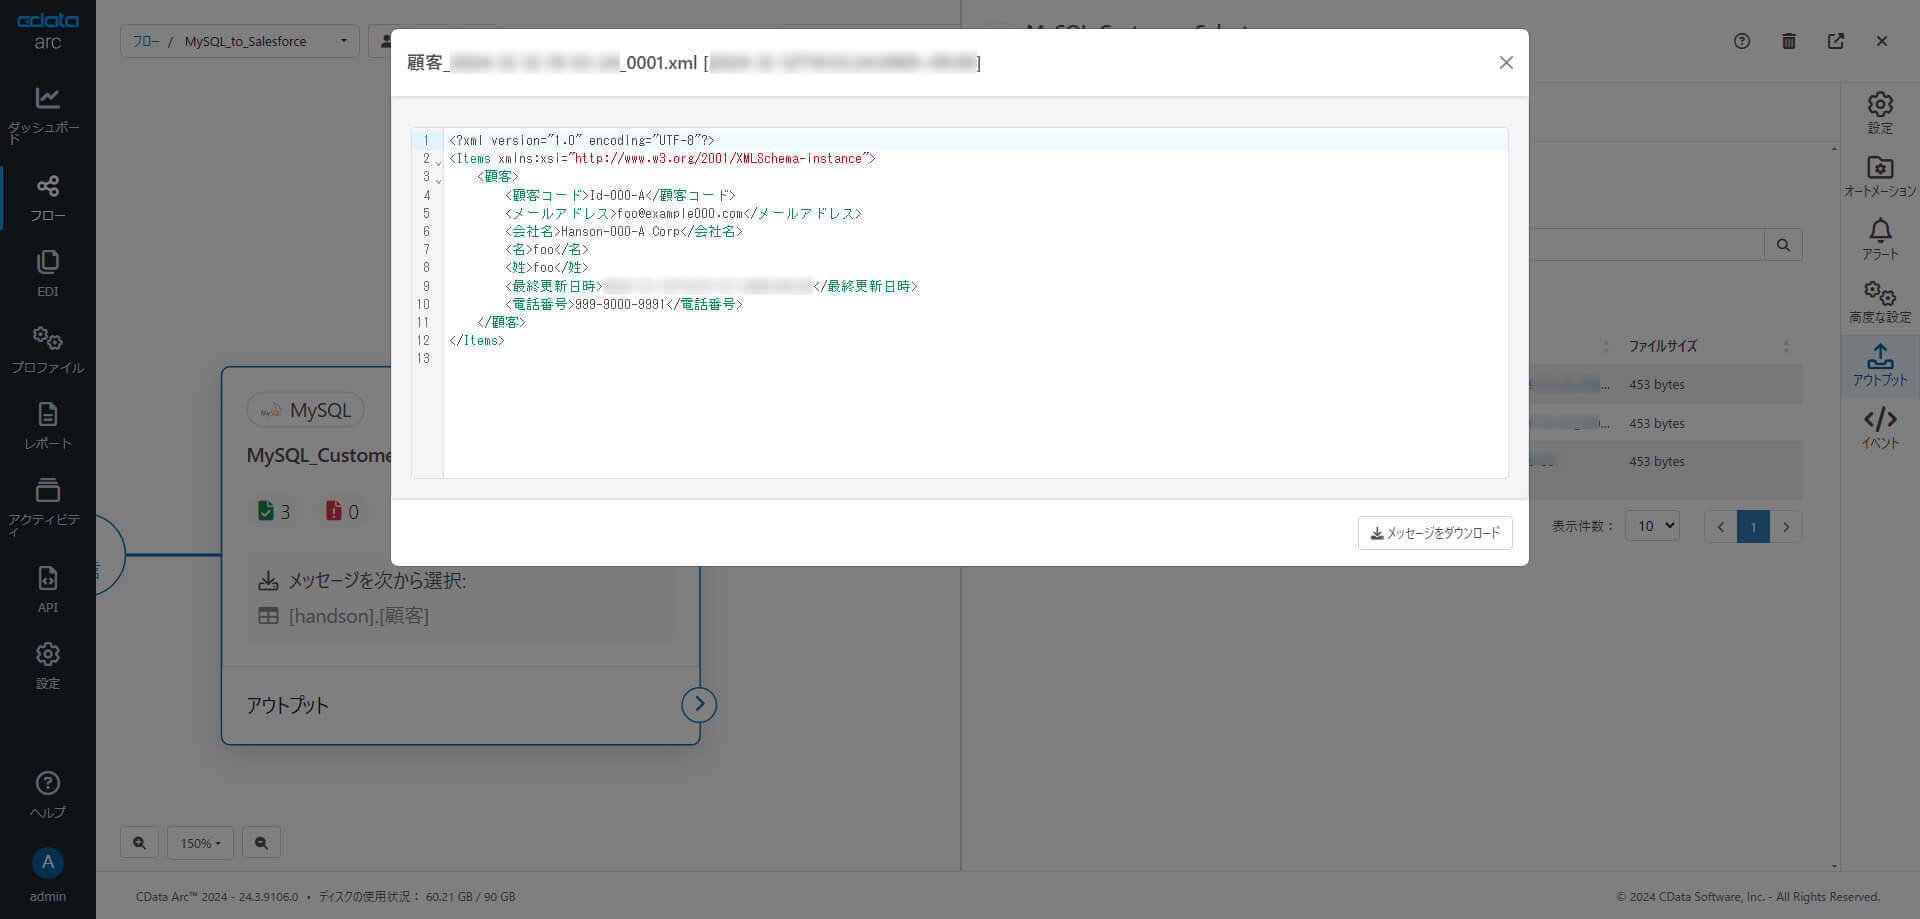Zoom out on the flow canvas
Screen dimensions: 1920x919
(261, 843)
